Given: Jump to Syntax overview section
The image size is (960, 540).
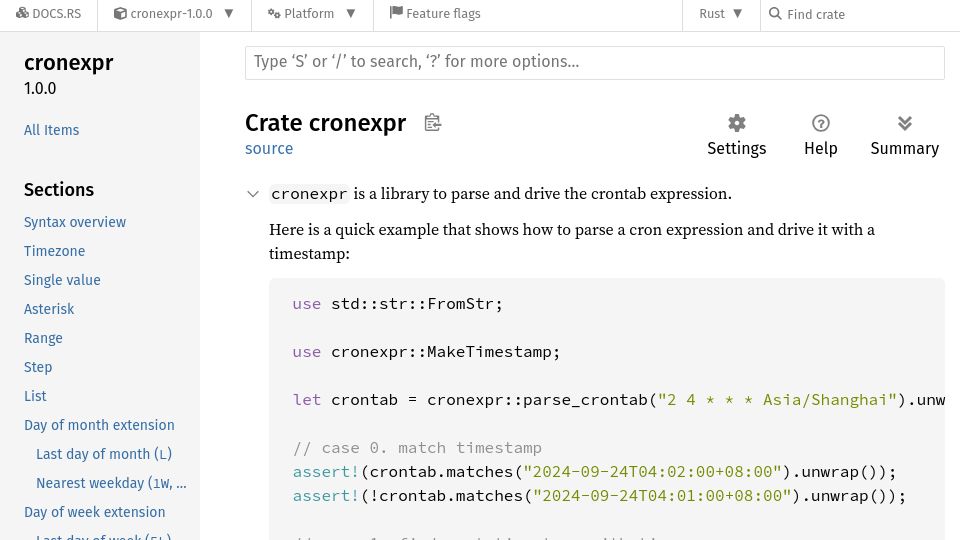Looking at the screenshot, I should click(75, 222).
